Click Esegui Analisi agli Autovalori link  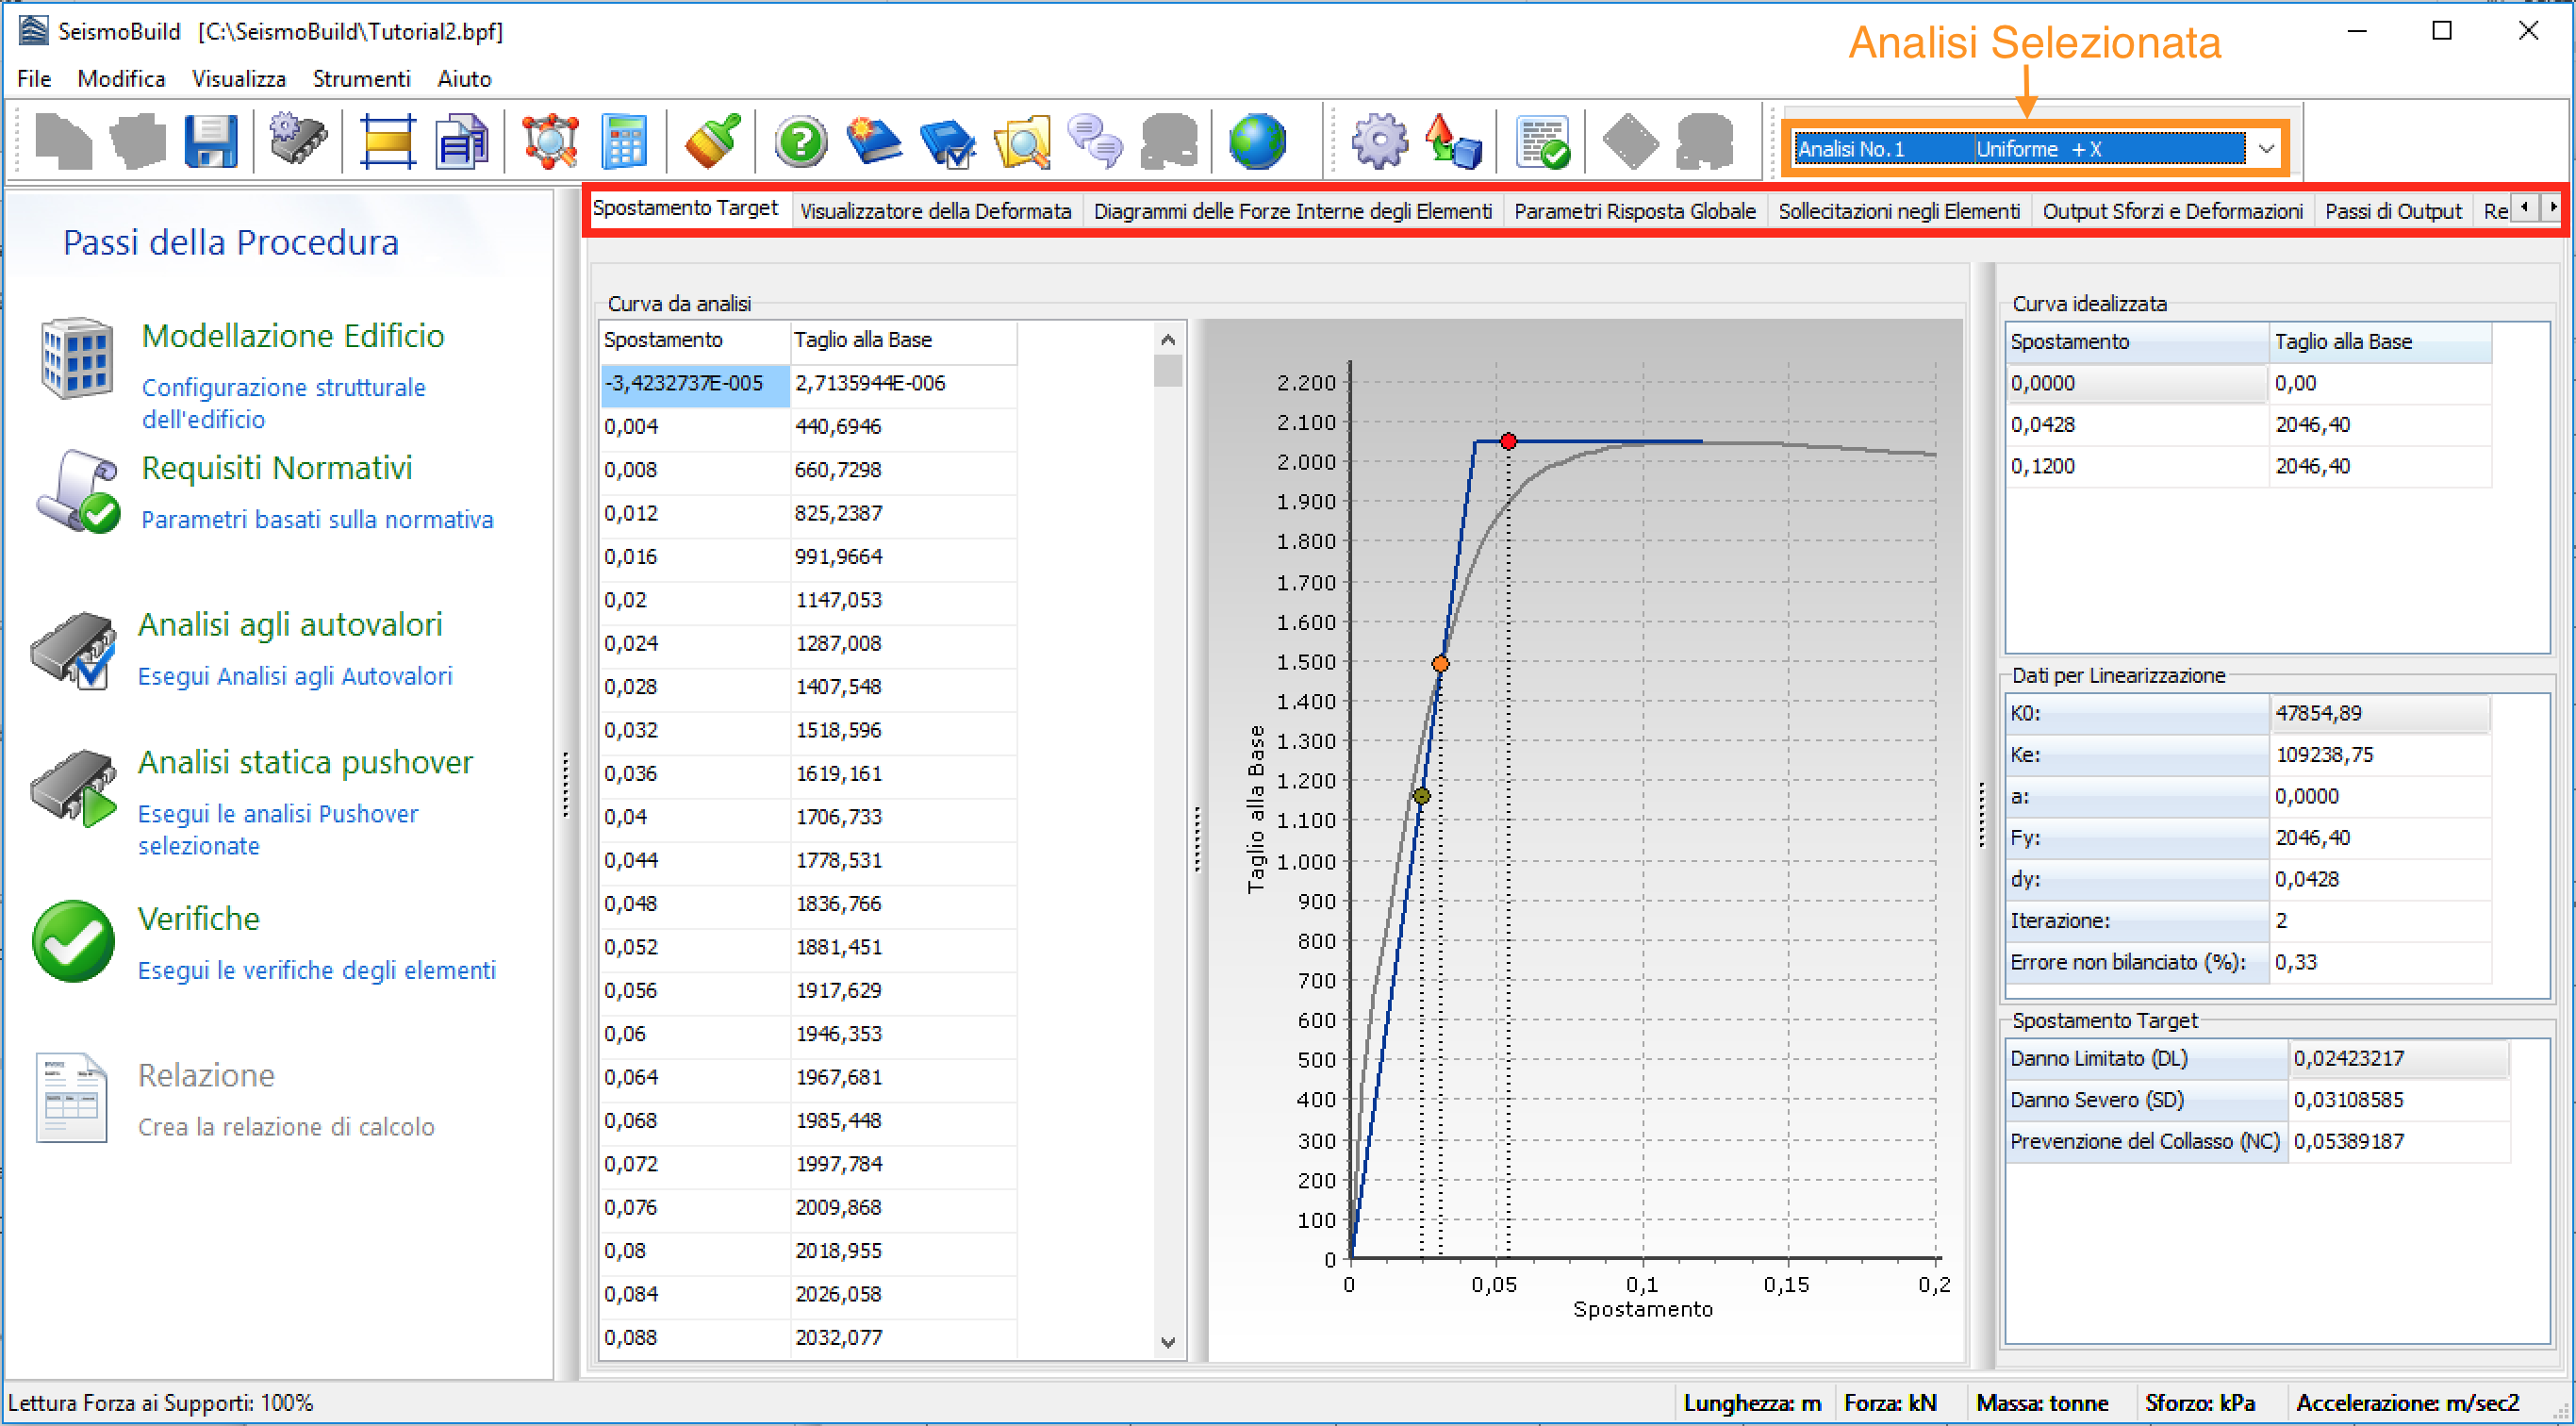point(295,676)
